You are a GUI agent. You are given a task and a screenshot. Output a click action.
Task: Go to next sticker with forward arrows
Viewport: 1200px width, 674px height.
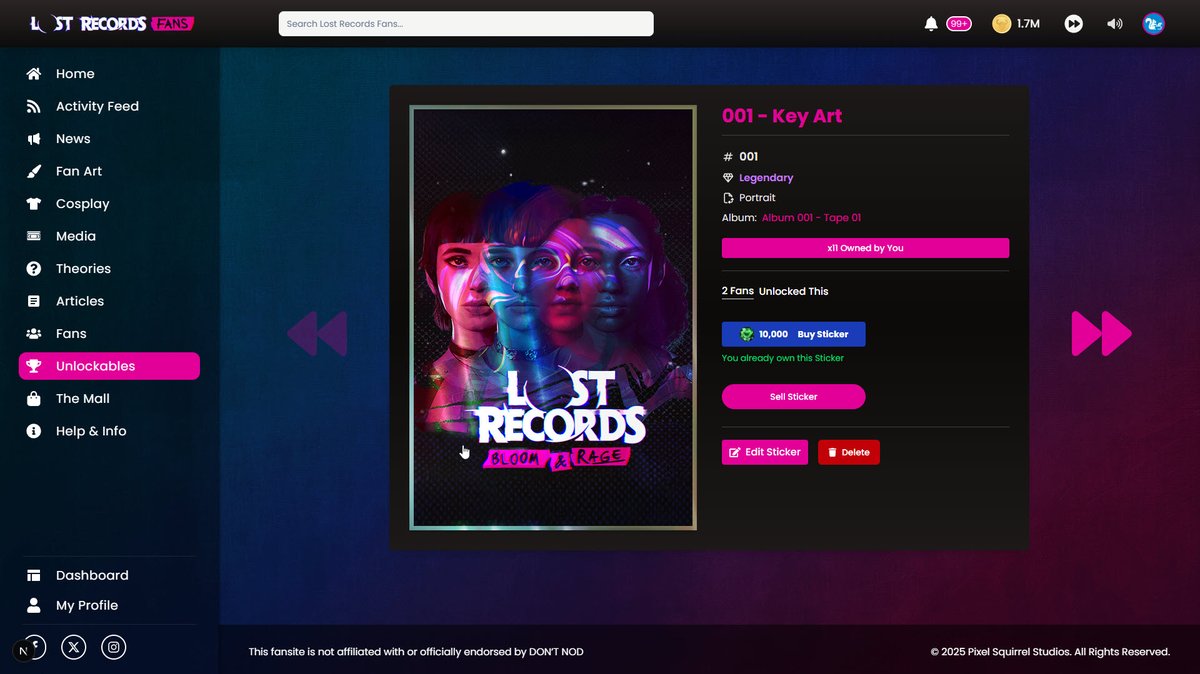point(1101,334)
